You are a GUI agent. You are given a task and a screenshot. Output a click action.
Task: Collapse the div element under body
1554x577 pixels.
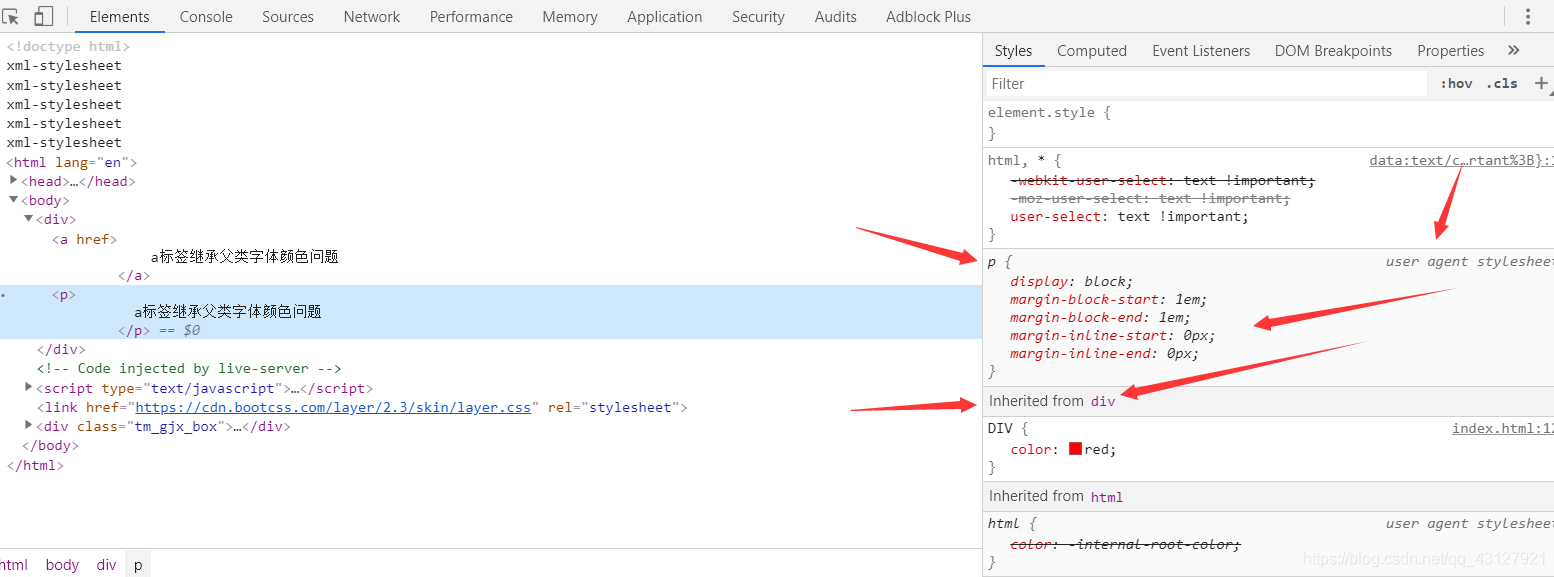(x=29, y=219)
